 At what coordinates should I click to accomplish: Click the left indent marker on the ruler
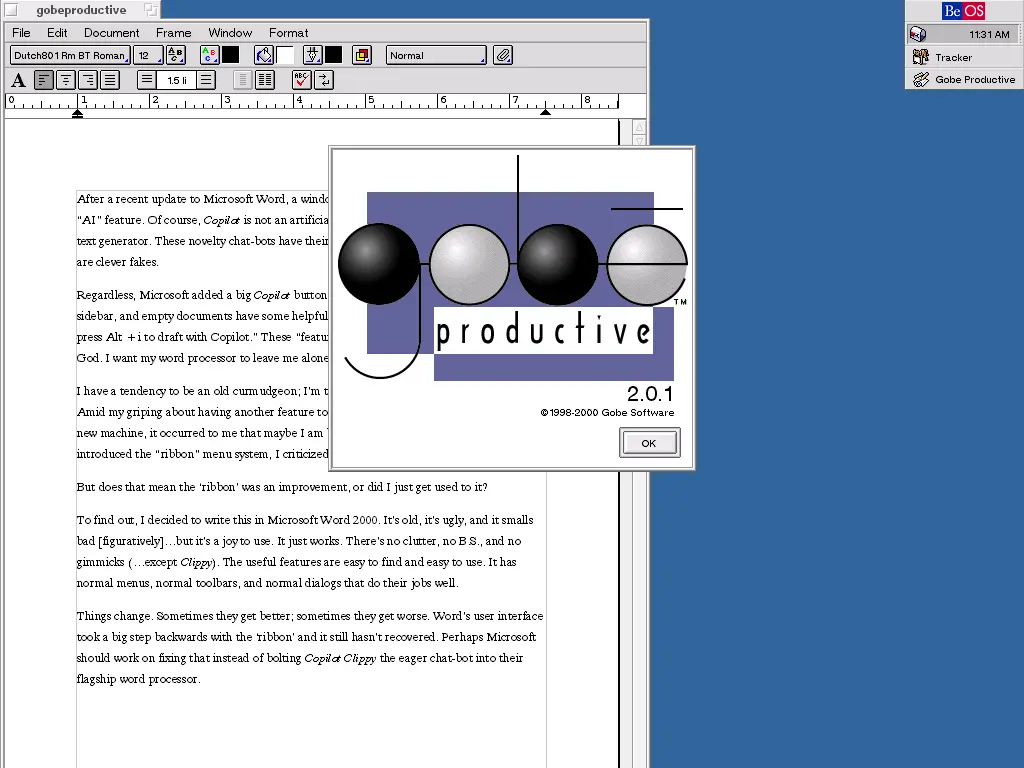tap(78, 113)
